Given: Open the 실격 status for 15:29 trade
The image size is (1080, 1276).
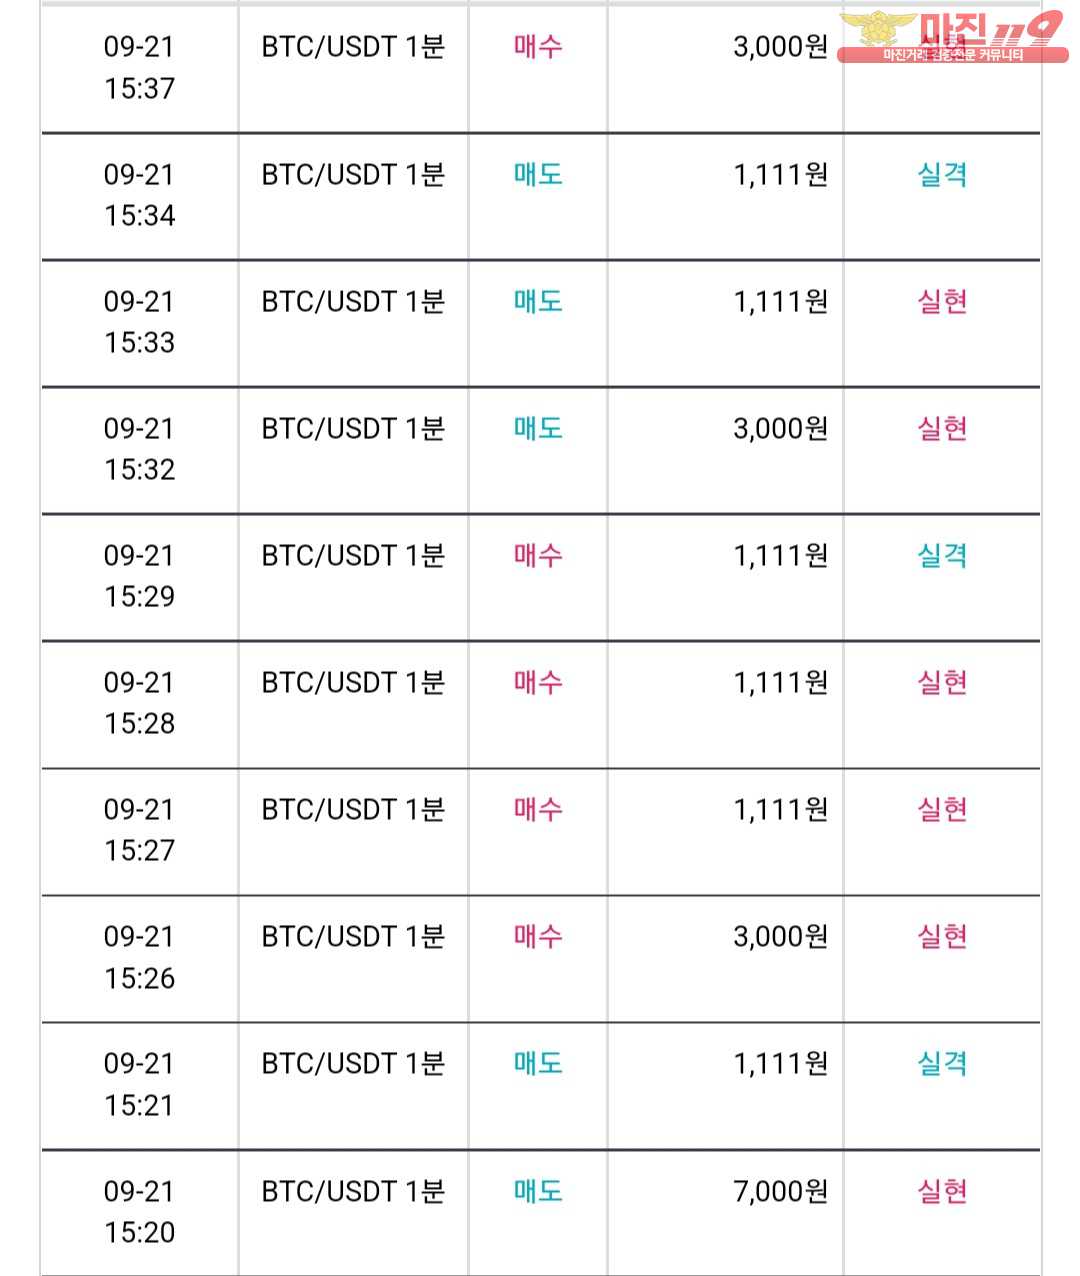Looking at the screenshot, I should pos(942,555).
